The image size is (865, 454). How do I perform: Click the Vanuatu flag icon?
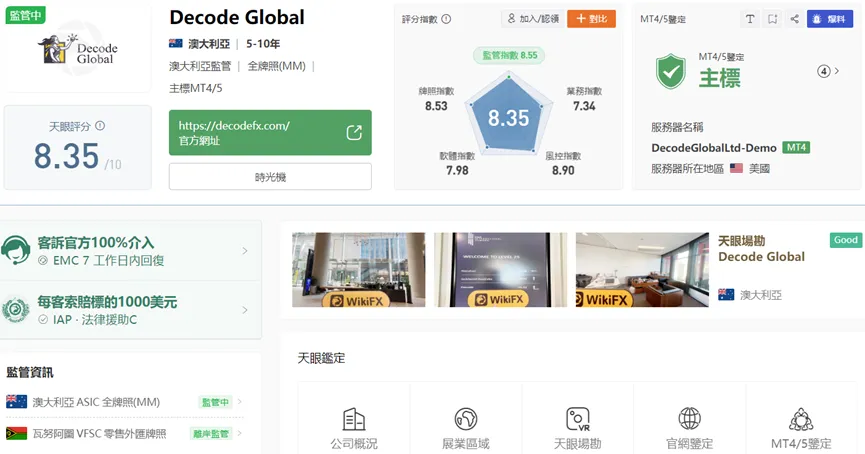click(16, 433)
